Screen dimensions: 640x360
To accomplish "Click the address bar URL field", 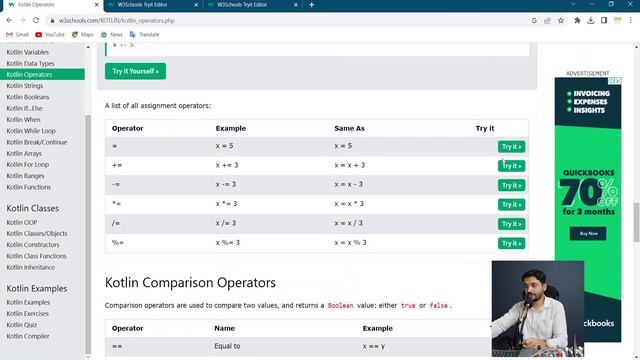I will click(286, 20).
